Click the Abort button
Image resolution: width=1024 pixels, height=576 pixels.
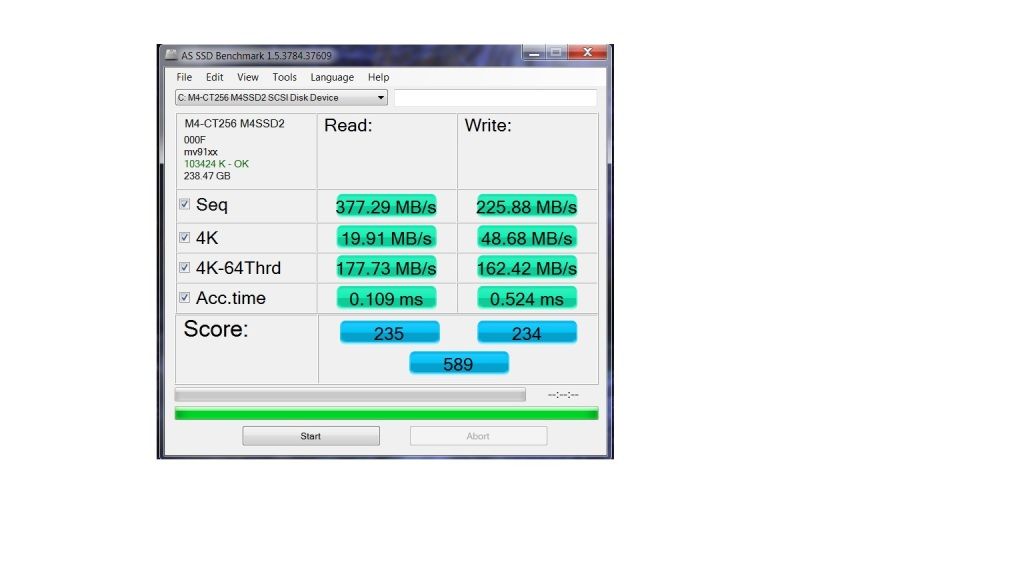coord(479,436)
